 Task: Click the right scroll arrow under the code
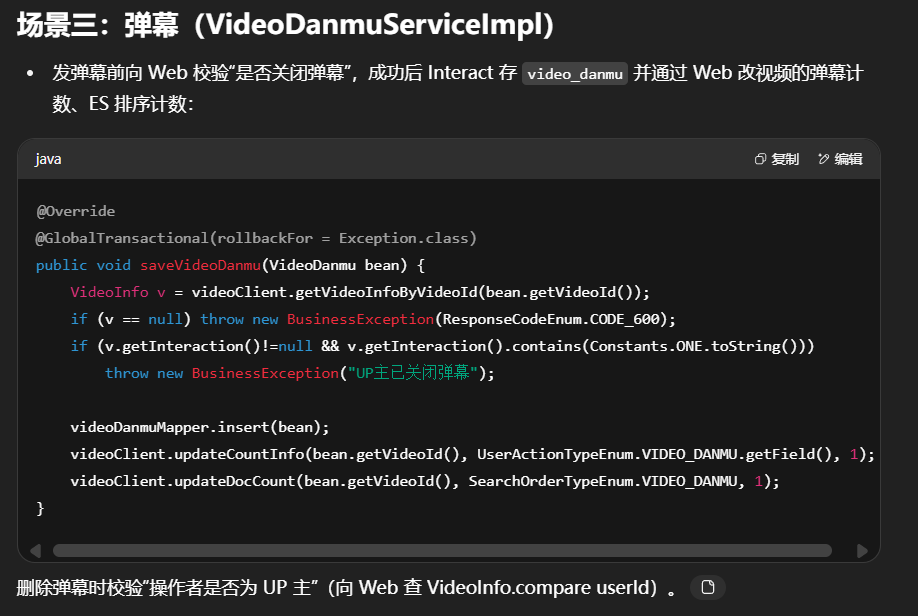pos(862,550)
